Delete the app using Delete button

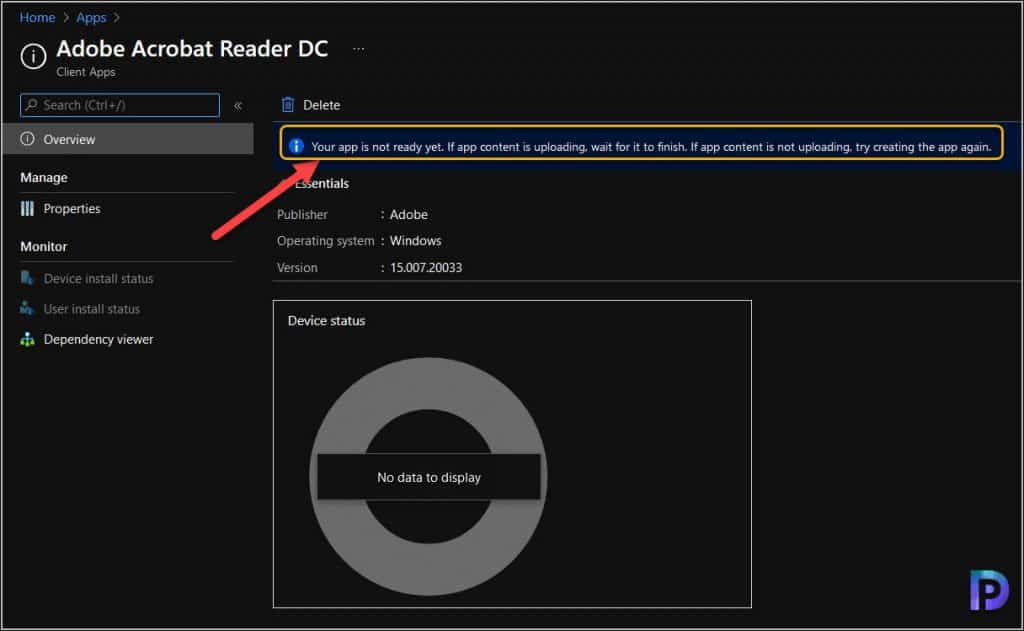coord(311,105)
